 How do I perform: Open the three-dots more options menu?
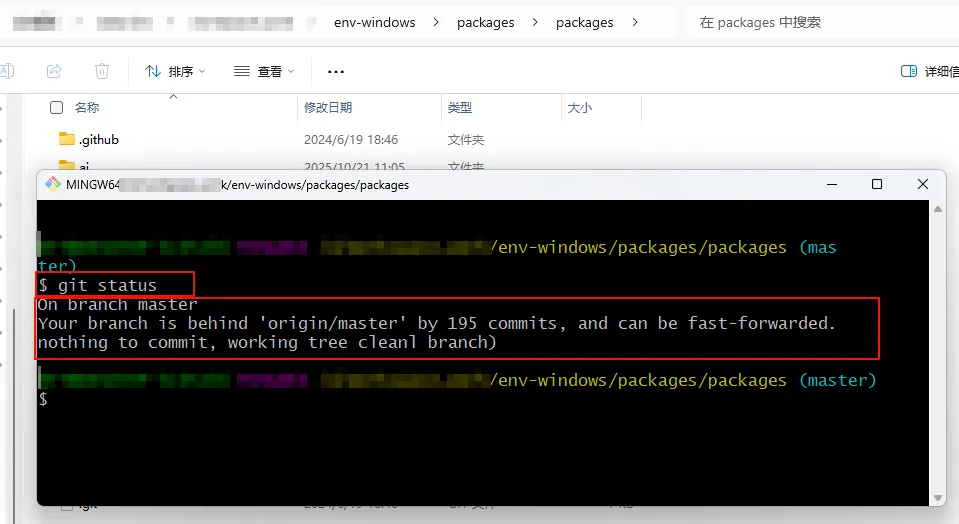pos(336,72)
